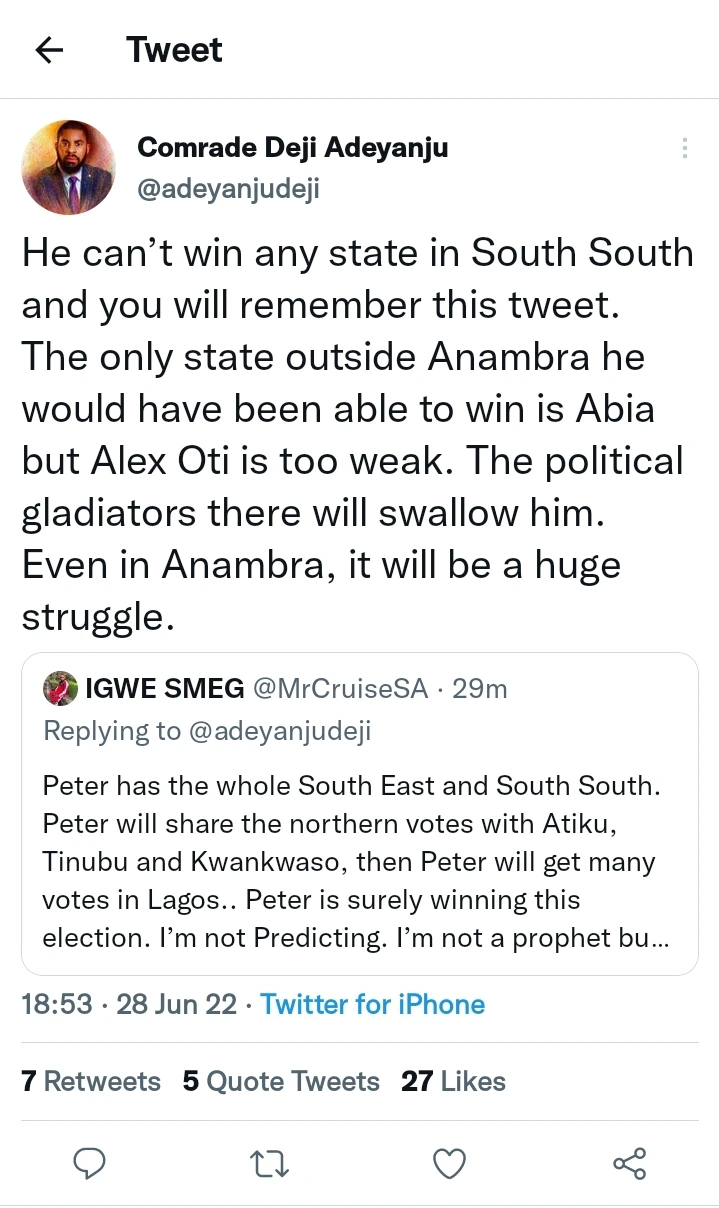Tap the back arrow icon

click(49, 51)
